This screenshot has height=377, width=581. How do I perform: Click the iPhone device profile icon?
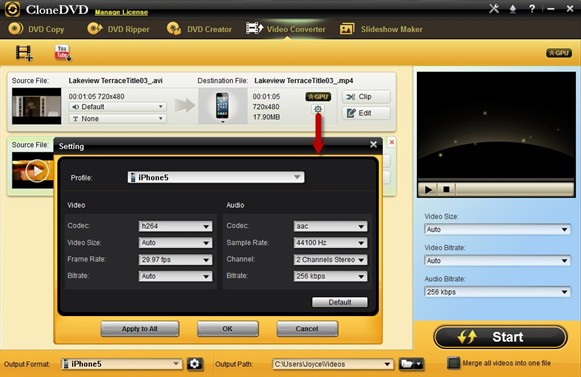pos(222,106)
